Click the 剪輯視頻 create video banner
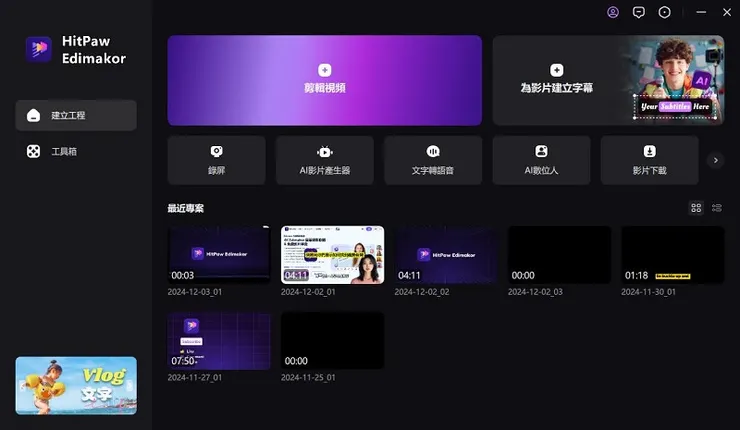 [x=325, y=80]
